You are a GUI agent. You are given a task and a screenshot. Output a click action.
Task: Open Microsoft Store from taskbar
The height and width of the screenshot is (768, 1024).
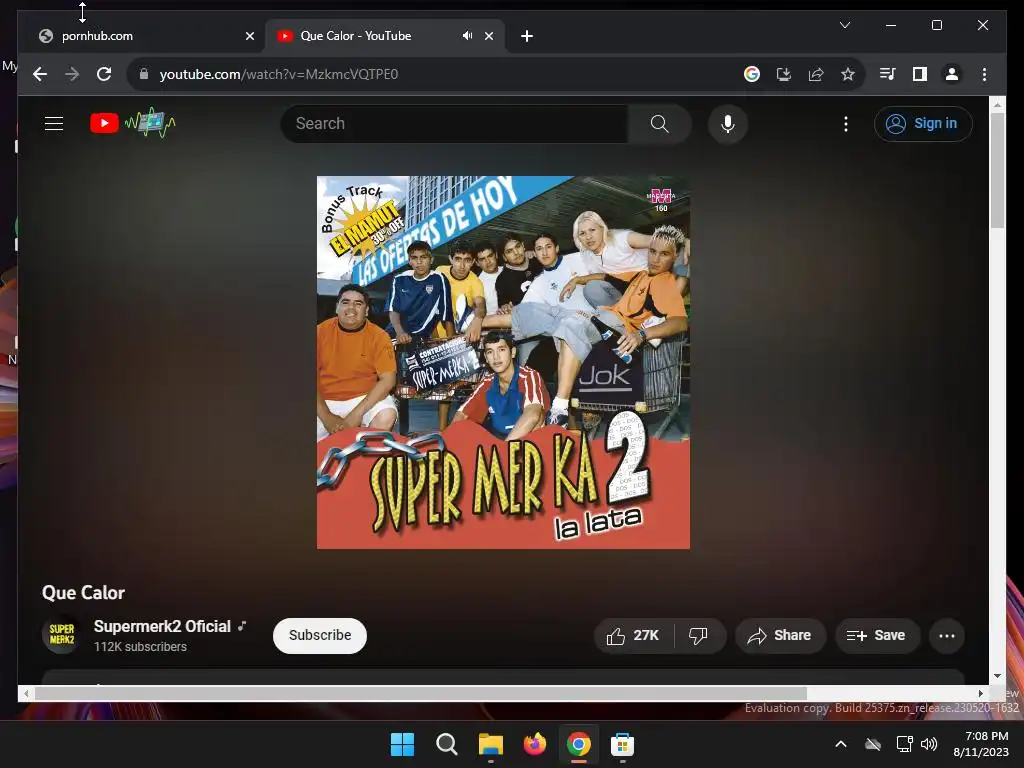[622, 744]
